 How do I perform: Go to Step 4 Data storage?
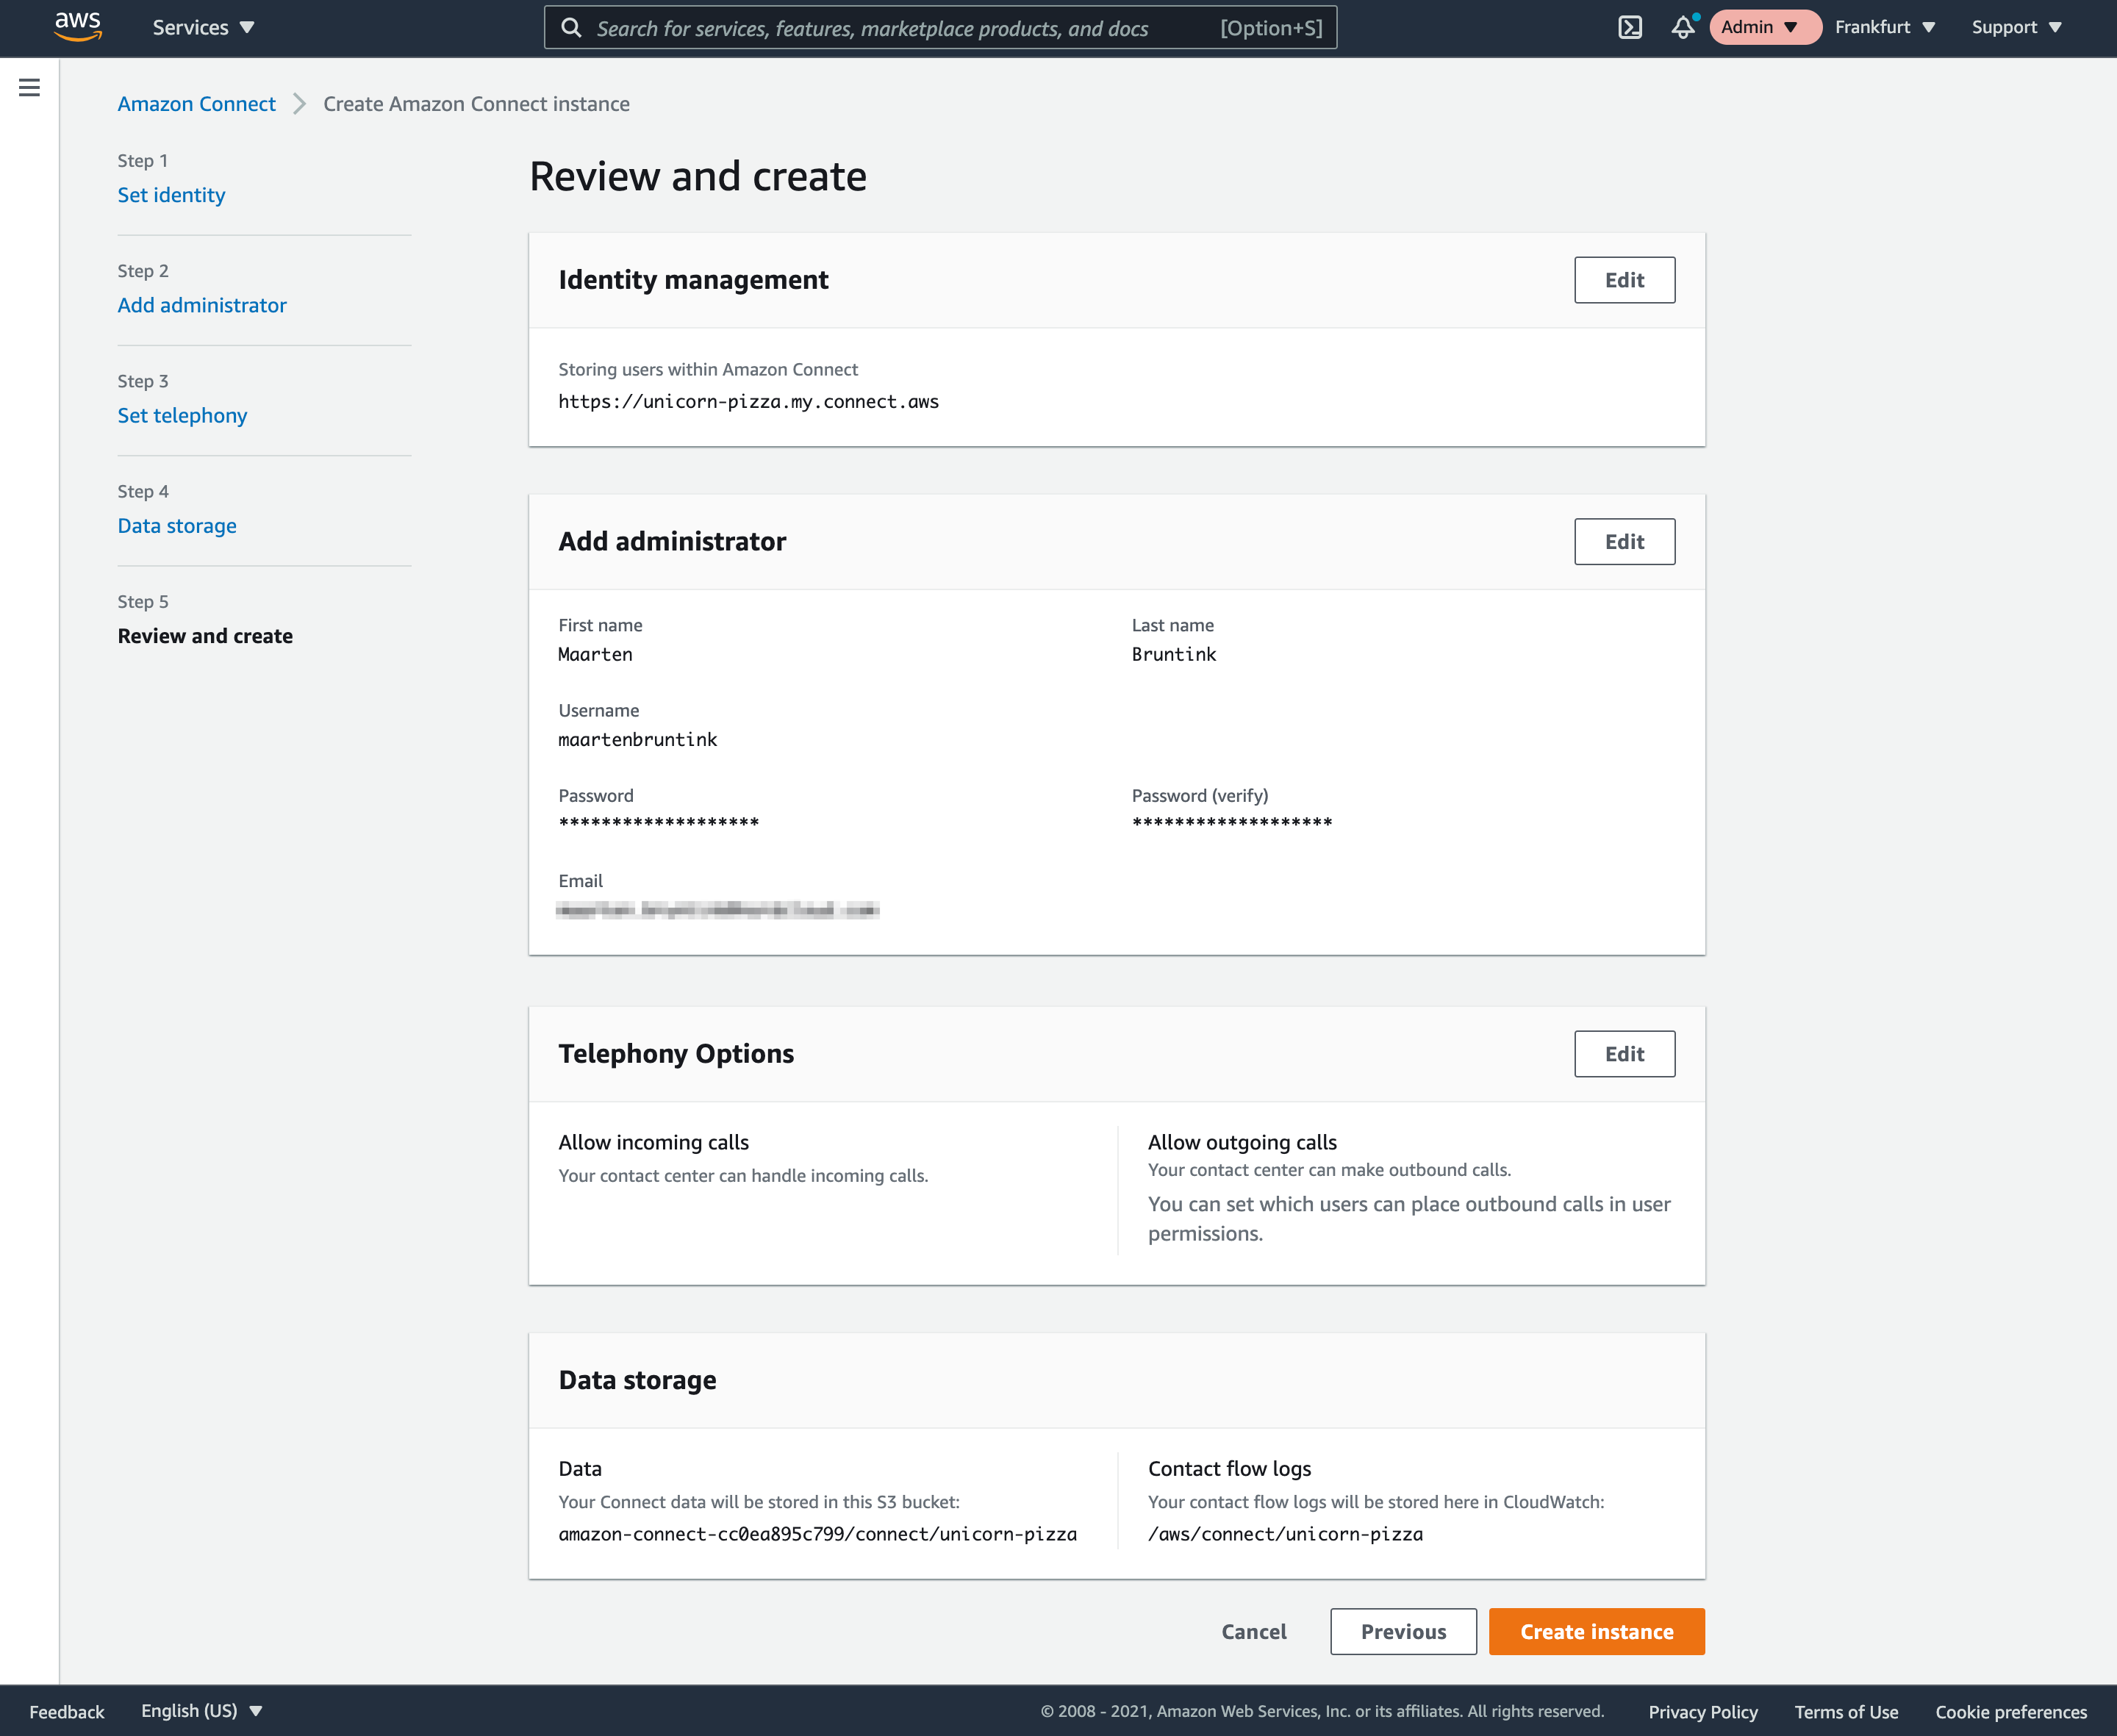[177, 526]
